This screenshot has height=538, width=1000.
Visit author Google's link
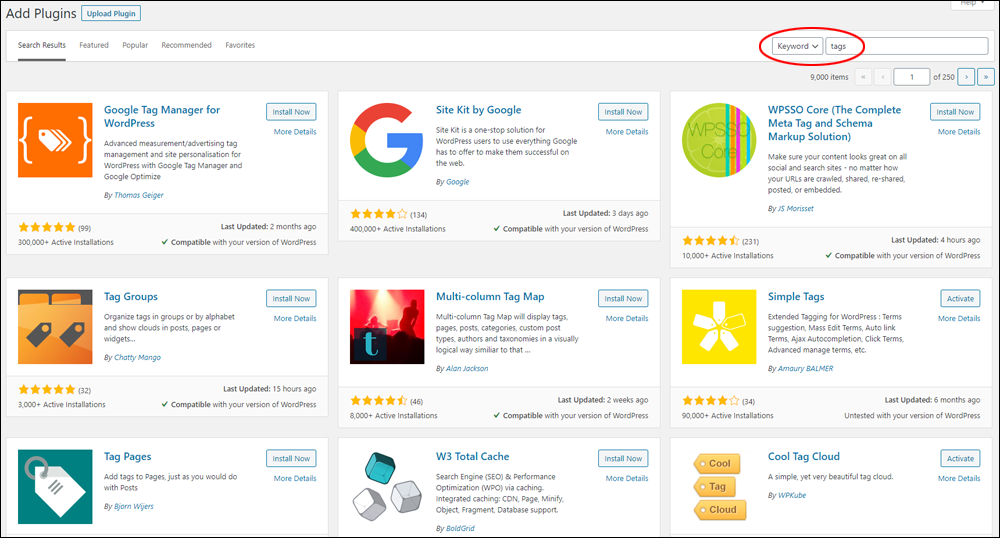457,182
